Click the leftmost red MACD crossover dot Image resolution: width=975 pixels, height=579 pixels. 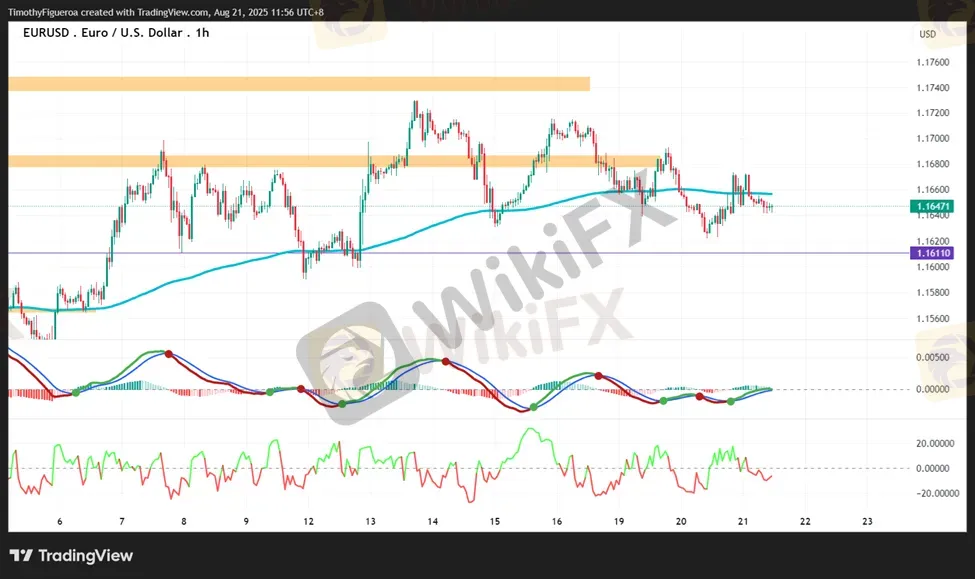point(168,354)
